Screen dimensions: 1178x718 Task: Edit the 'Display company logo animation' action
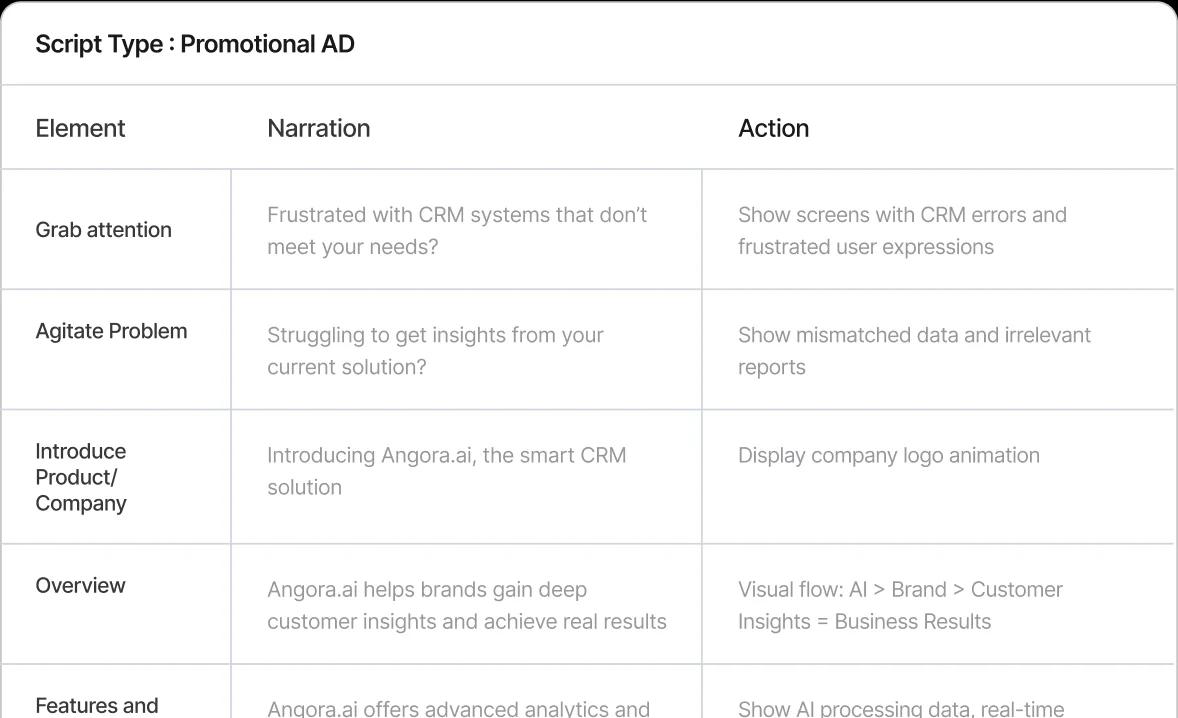889,455
